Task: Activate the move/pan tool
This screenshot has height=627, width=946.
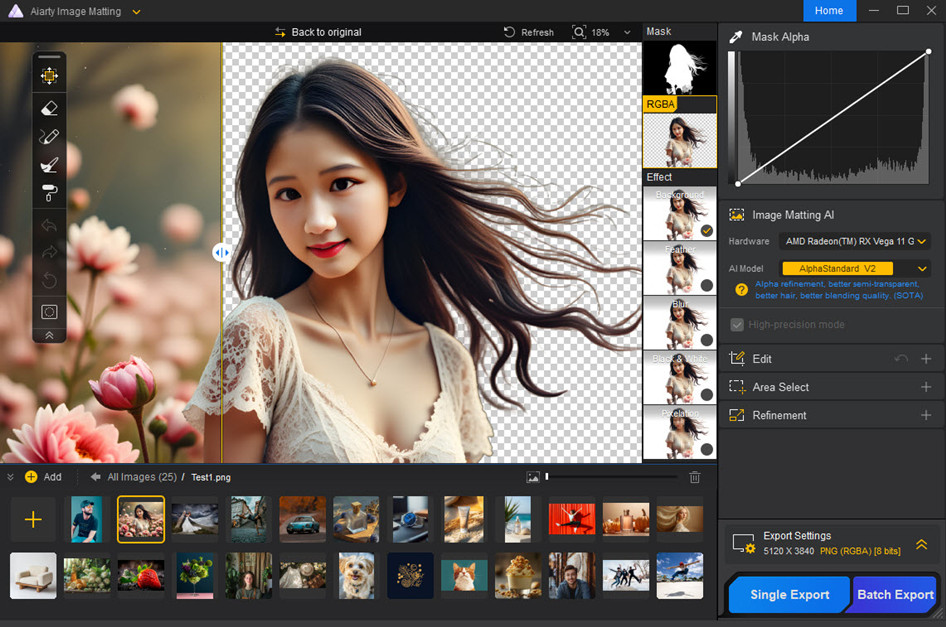Action: [x=49, y=76]
